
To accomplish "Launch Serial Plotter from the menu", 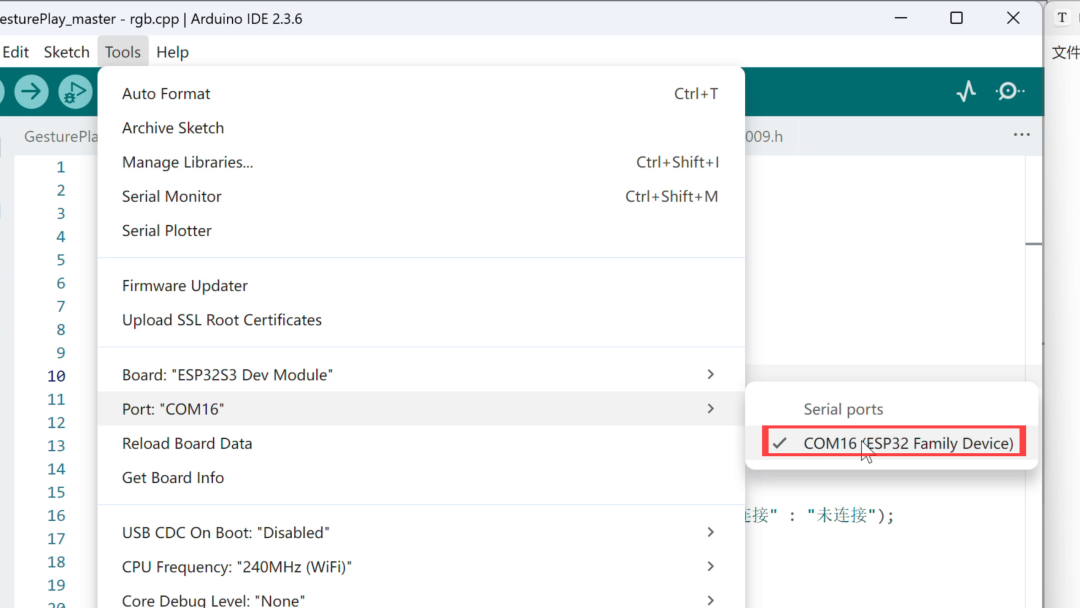I will (x=421, y=231).
